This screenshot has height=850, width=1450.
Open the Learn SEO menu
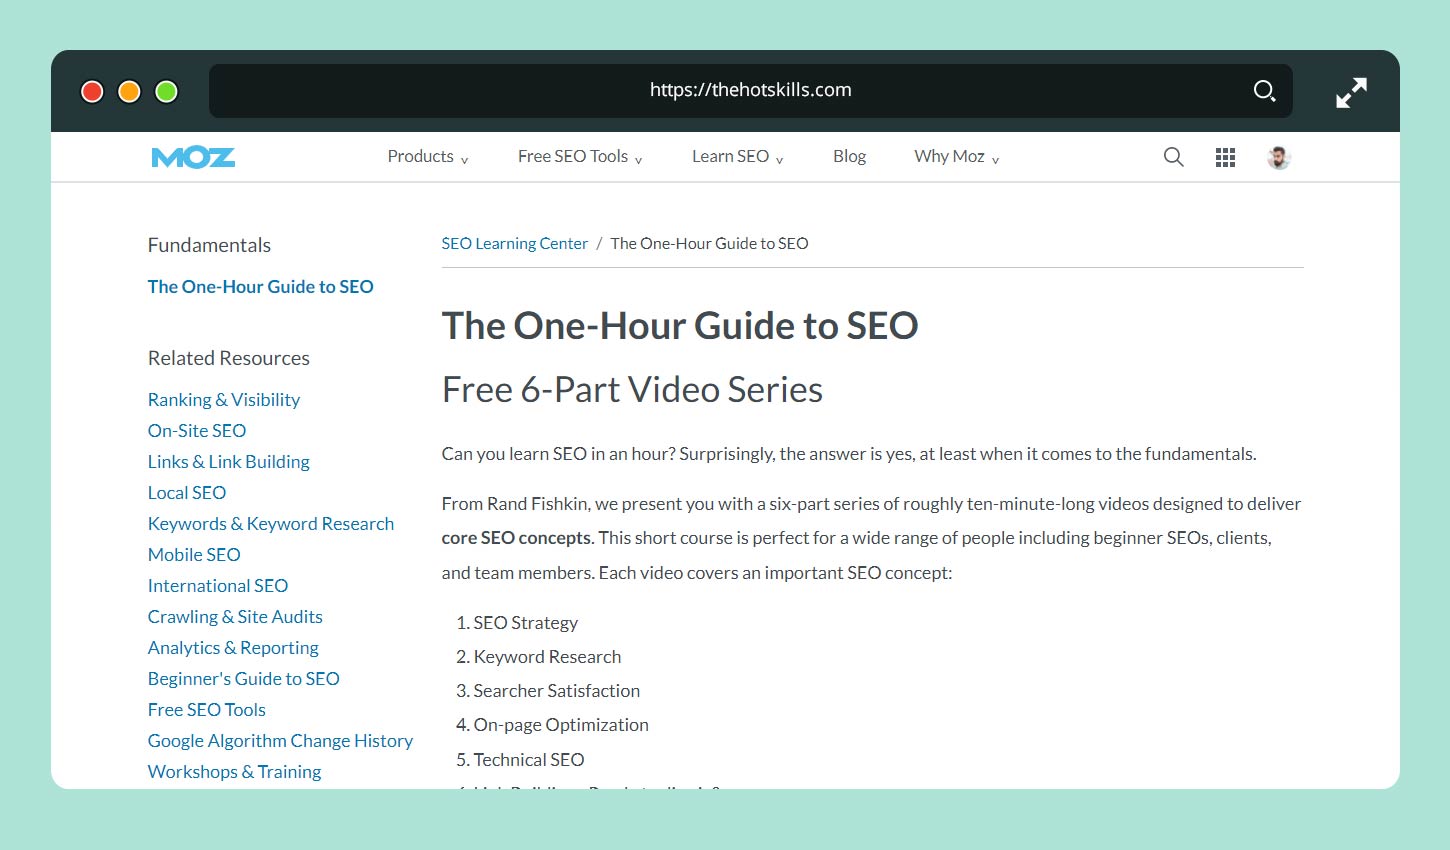tap(730, 156)
